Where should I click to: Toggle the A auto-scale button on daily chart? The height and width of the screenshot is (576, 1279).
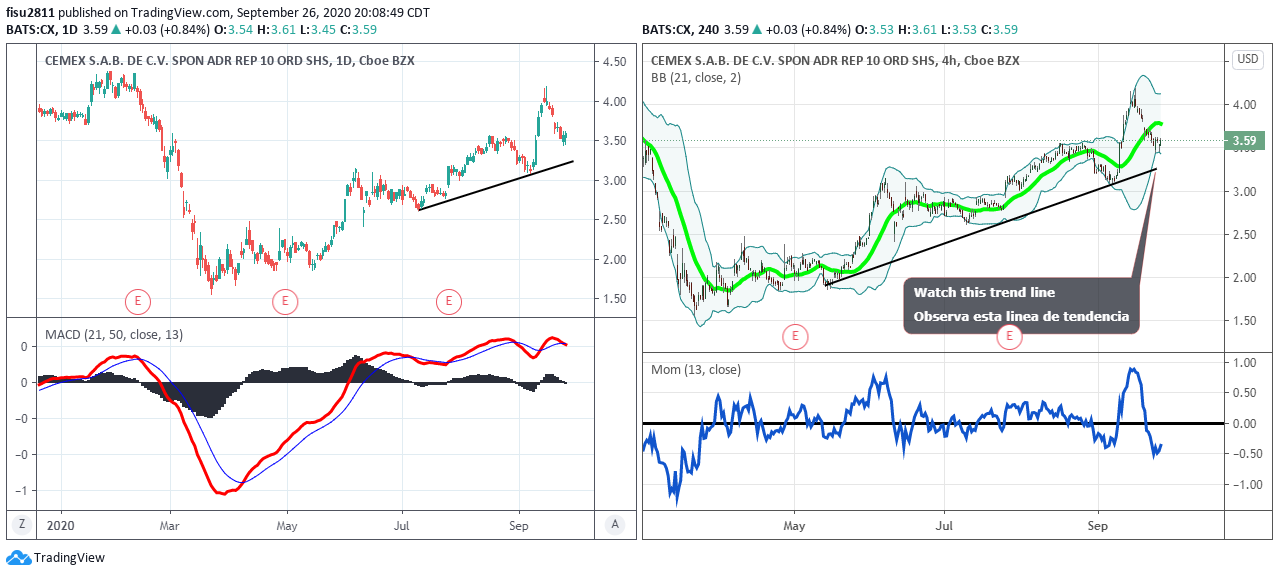pyautogui.click(x=615, y=525)
